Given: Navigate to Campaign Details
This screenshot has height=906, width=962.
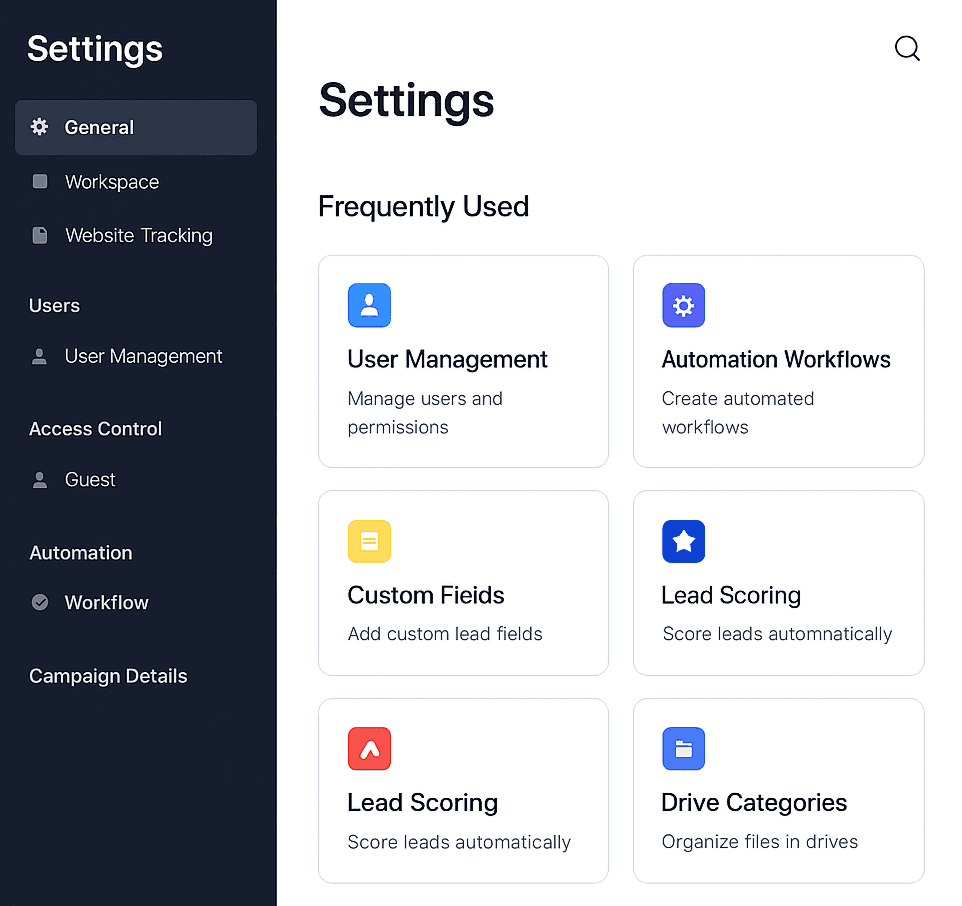Looking at the screenshot, I should click(107, 676).
